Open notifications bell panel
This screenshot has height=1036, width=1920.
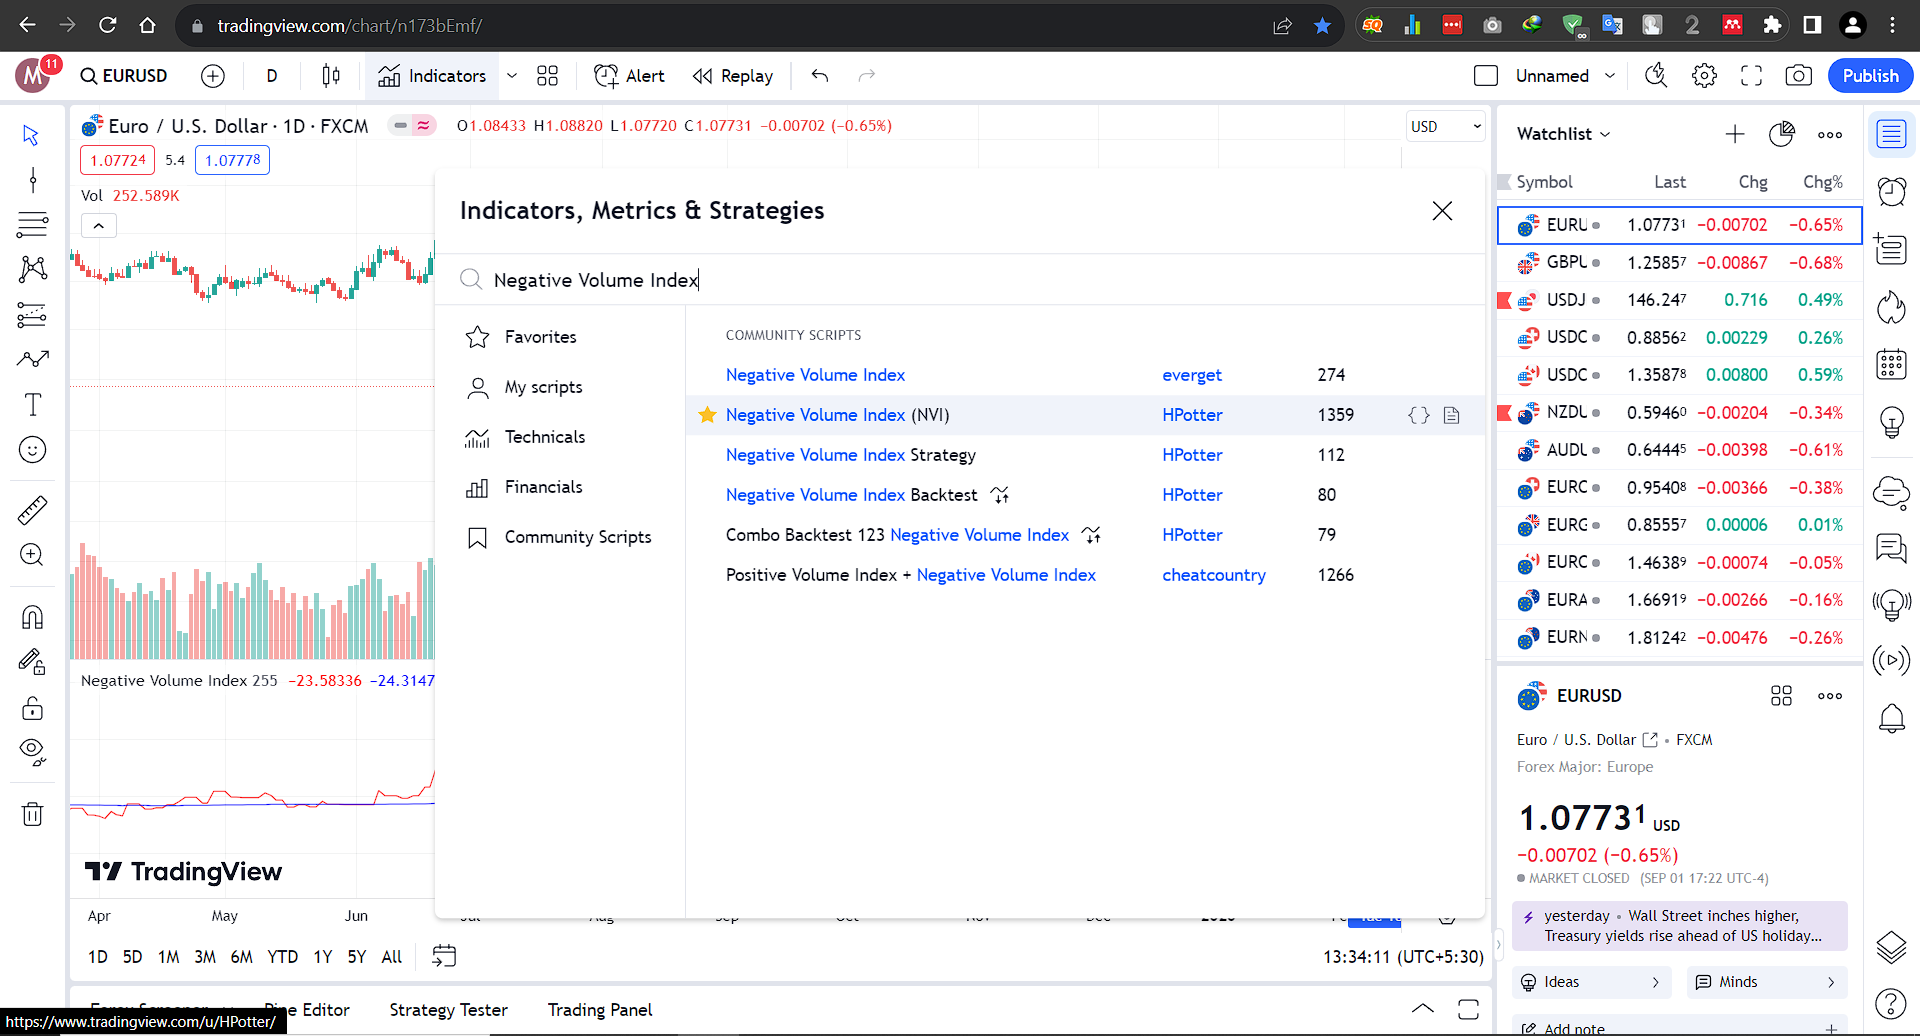click(x=1892, y=718)
